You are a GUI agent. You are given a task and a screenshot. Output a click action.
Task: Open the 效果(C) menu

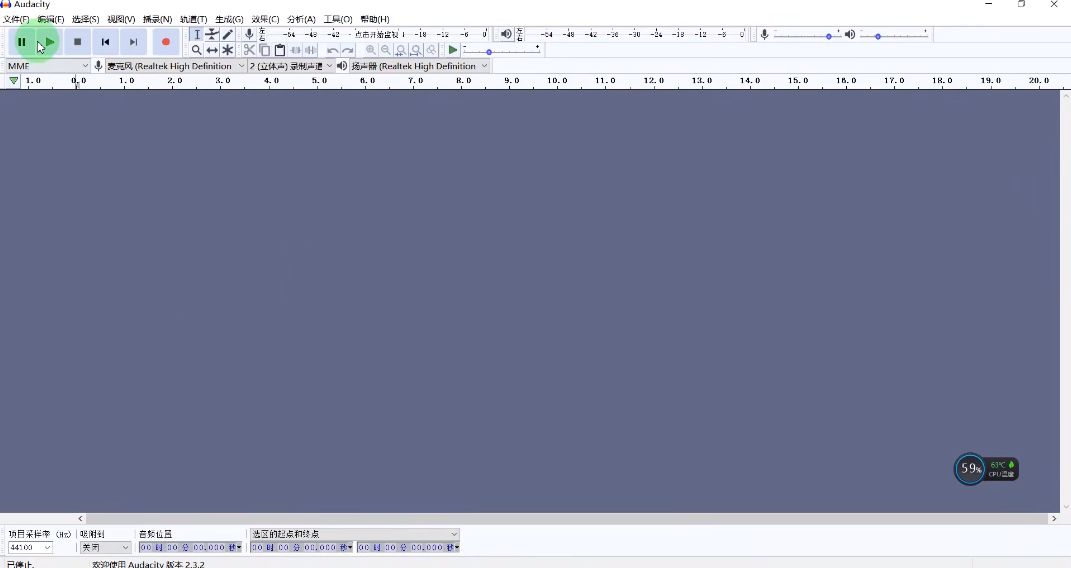(x=265, y=19)
